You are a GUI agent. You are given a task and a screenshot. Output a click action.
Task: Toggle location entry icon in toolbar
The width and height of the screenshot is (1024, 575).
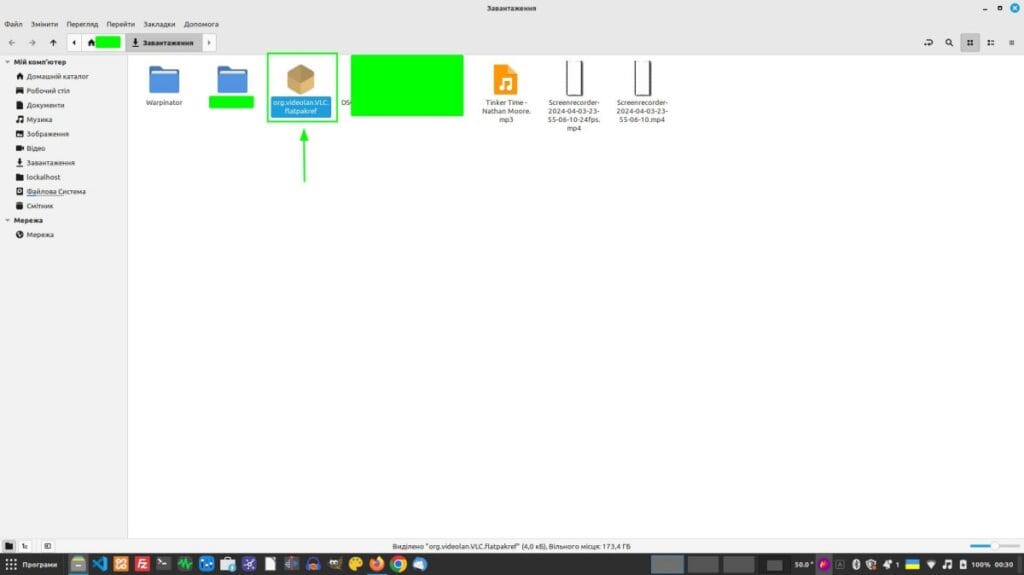tap(928, 43)
